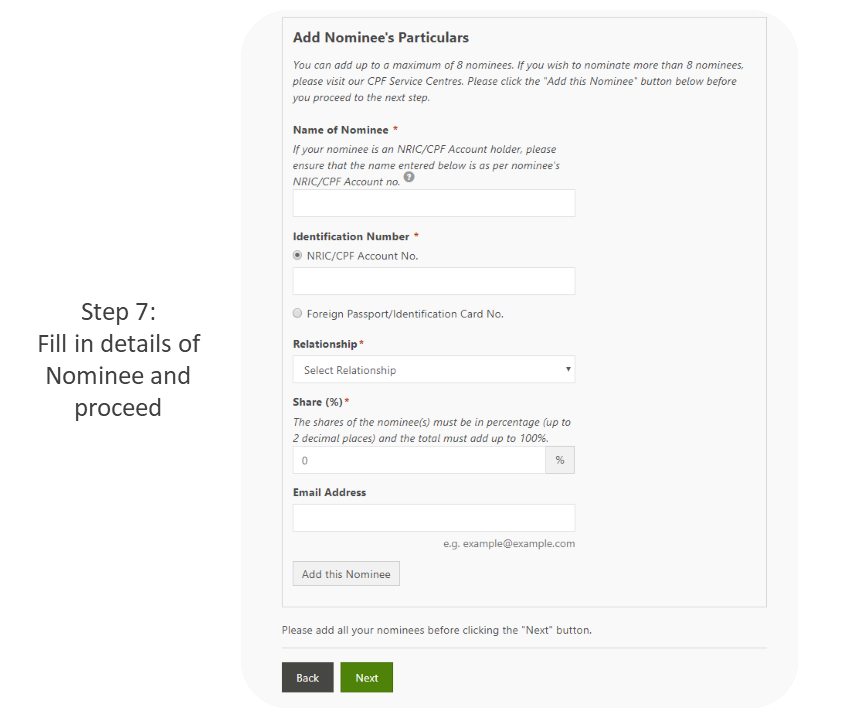The width and height of the screenshot is (846, 719).
Task: Open the Select Relationship dropdown
Action: tap(434, 369)
